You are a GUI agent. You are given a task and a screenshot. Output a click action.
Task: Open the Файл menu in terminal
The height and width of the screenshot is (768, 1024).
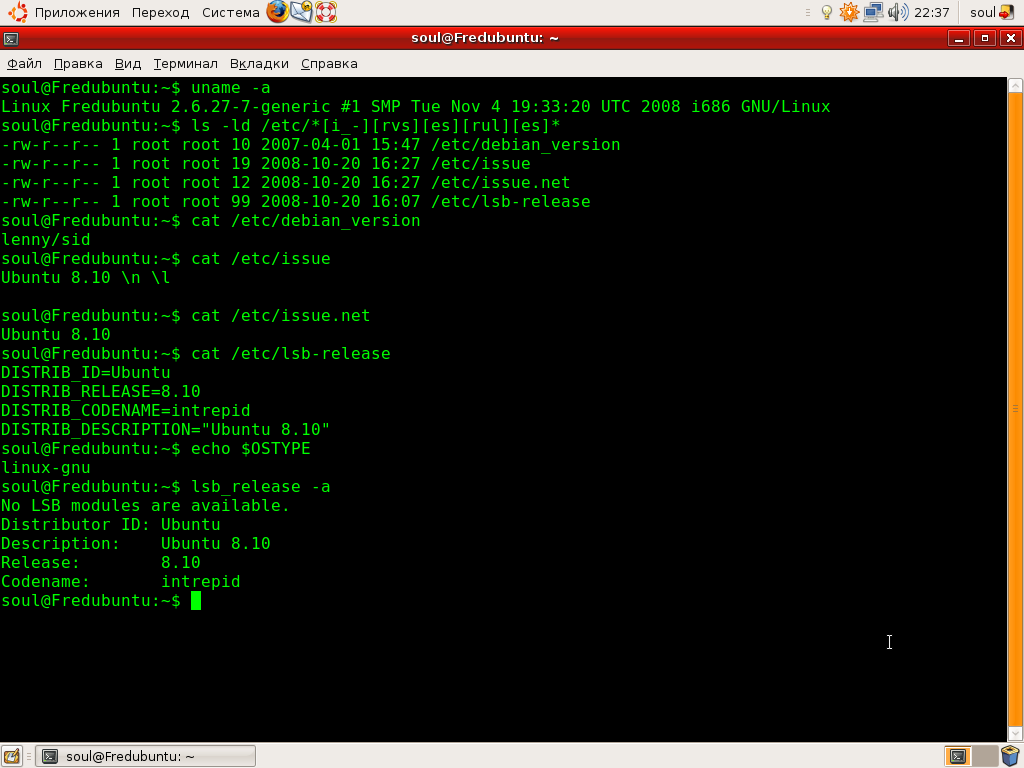click(24, 63)
